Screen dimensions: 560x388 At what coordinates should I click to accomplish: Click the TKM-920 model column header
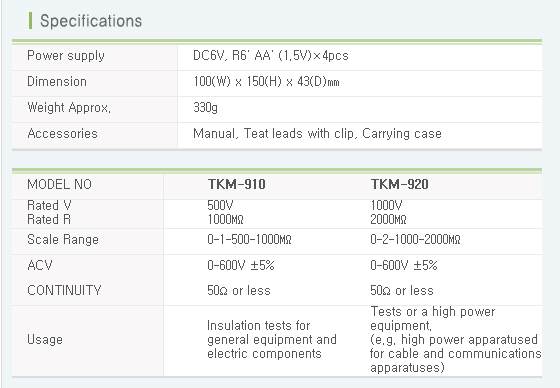pyautogui.click(x=399, y=185)
